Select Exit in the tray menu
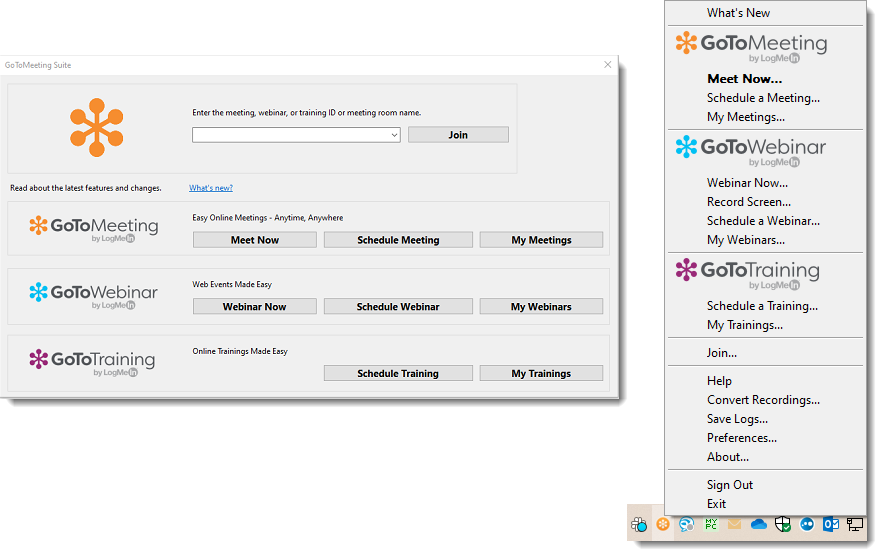876x550 pixels. [x=716, y=504]
